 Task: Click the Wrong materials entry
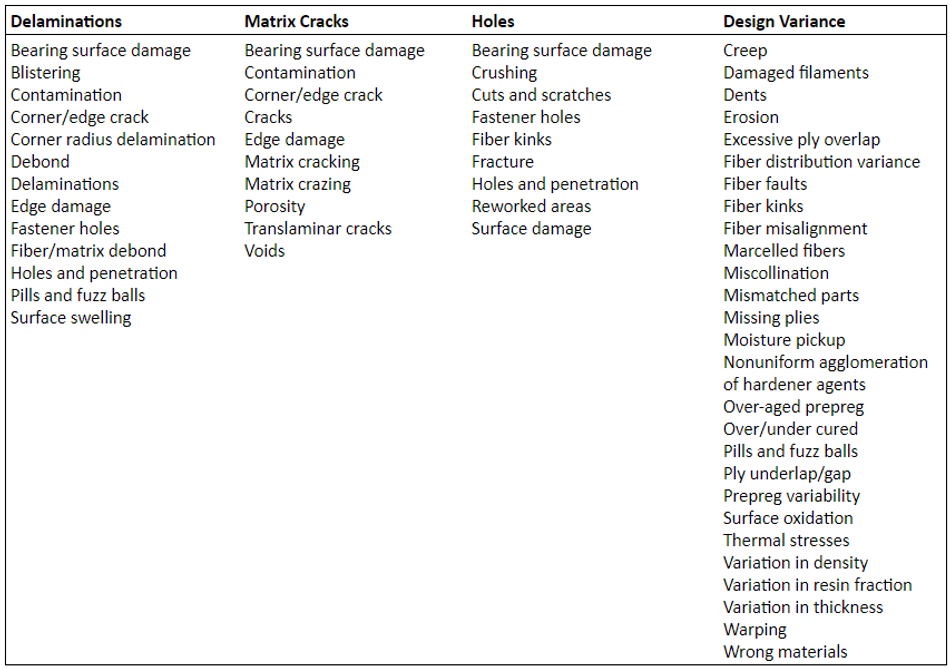click(785, 652)
